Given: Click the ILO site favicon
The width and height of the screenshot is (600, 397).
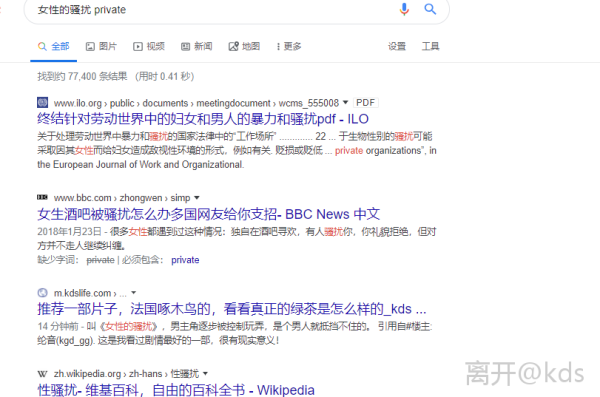Looking at the screenshot, I should 42,103.
